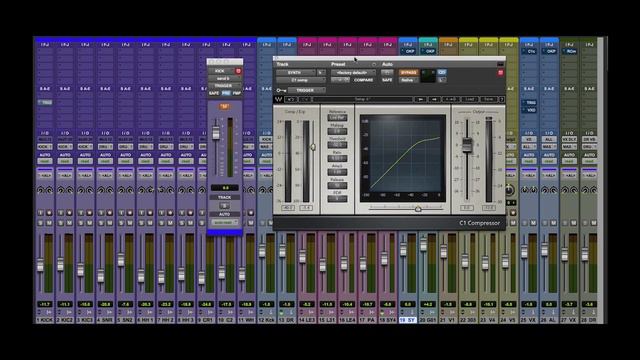Click the C1c insert on track 25
The image size is (640, 360).
(x=529, y=51)
